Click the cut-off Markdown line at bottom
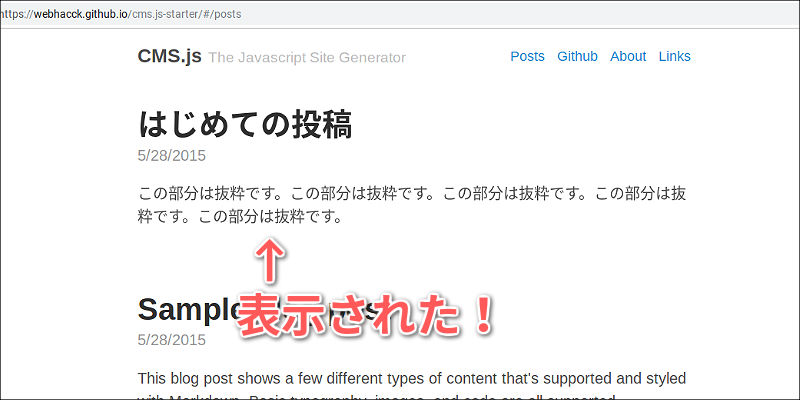The width and height of the screenshot is (800, 400). [378, 397]
